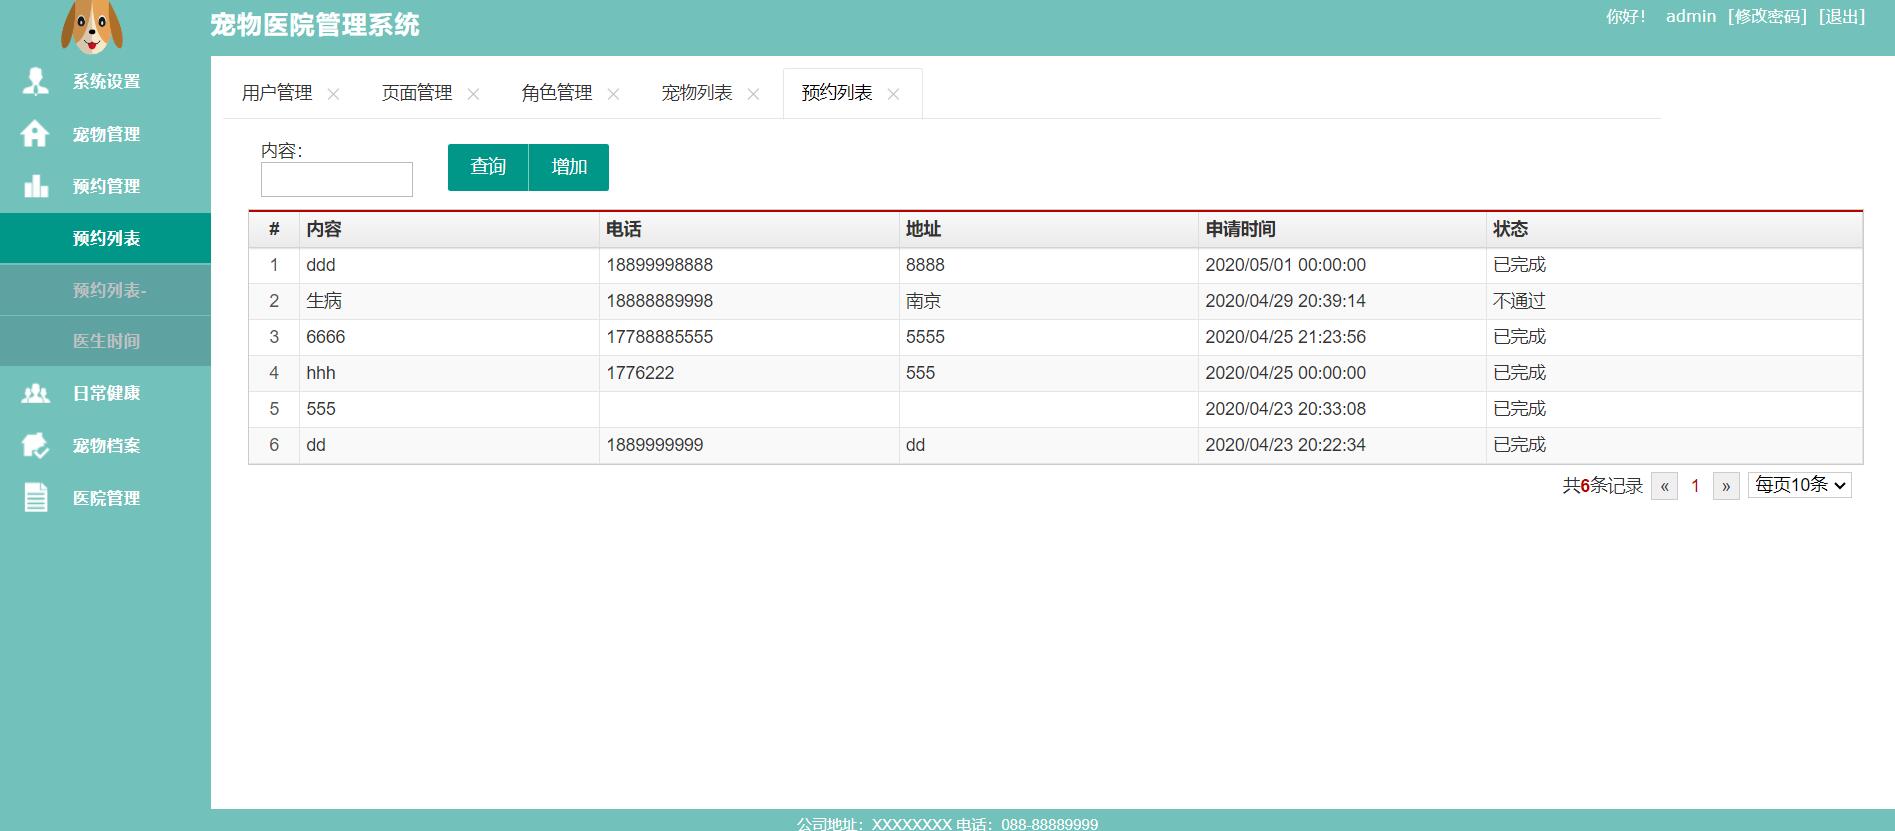Click the time 2020/04/23 20:22:34
Viewport: 1895px width, 831px height.
click(x=1285, y=445)
